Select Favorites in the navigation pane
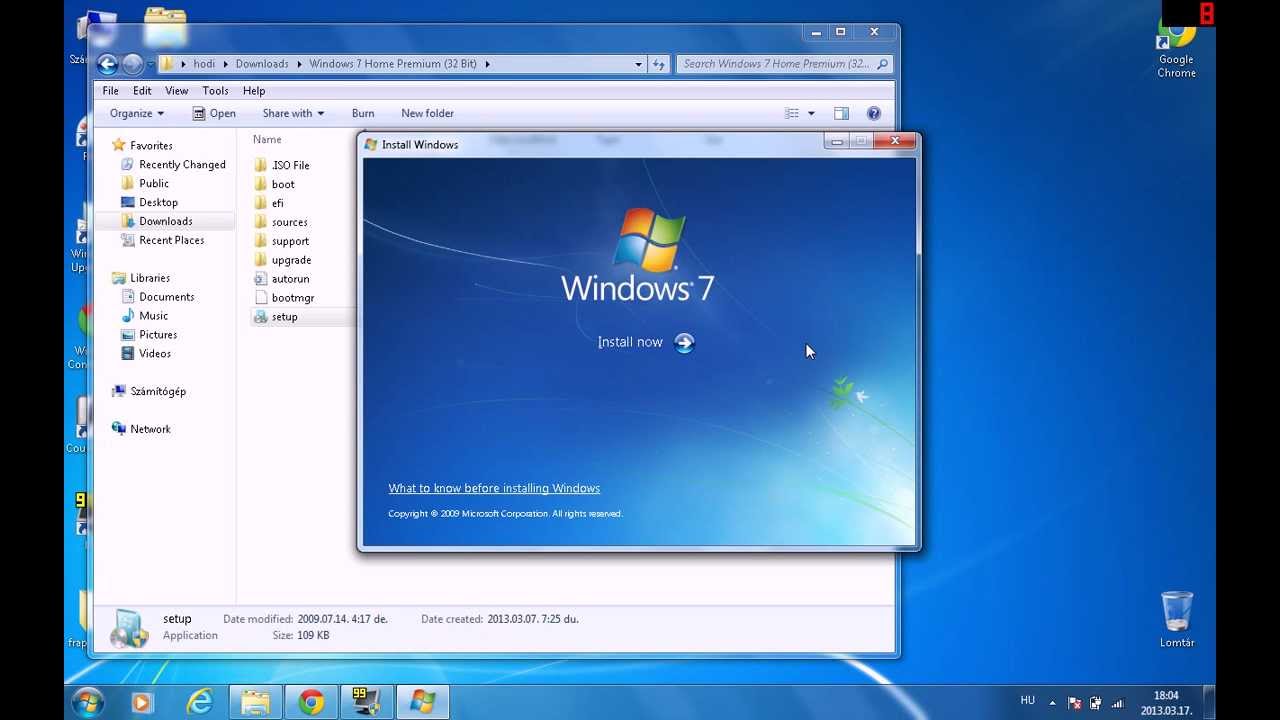Image resolution: width=1280 pixels, height=720 pixels. tap(151, 146)
